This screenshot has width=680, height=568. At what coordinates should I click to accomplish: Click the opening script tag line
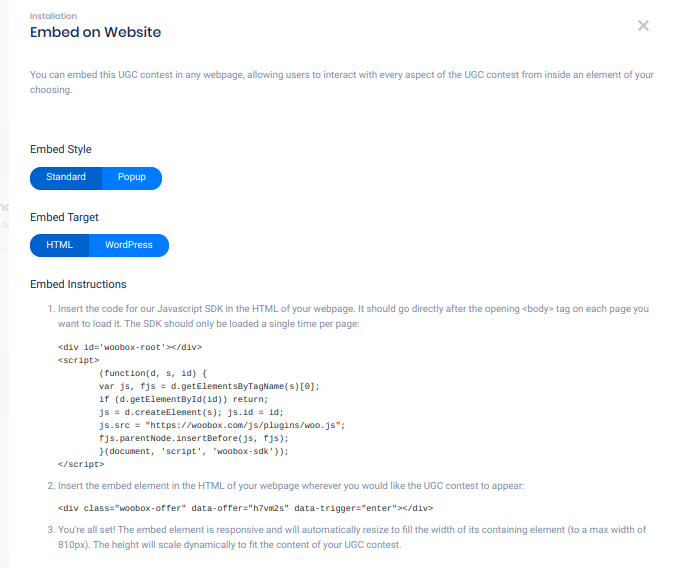click(78, 360)
